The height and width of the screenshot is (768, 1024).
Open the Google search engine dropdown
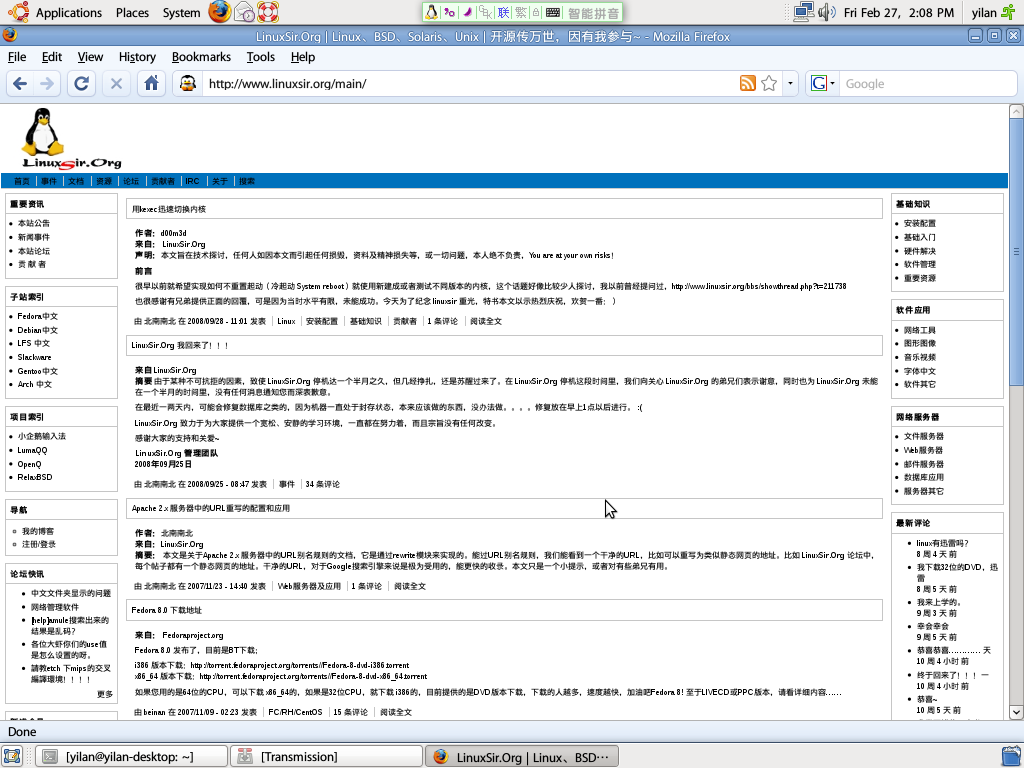(x=822, y=84)
